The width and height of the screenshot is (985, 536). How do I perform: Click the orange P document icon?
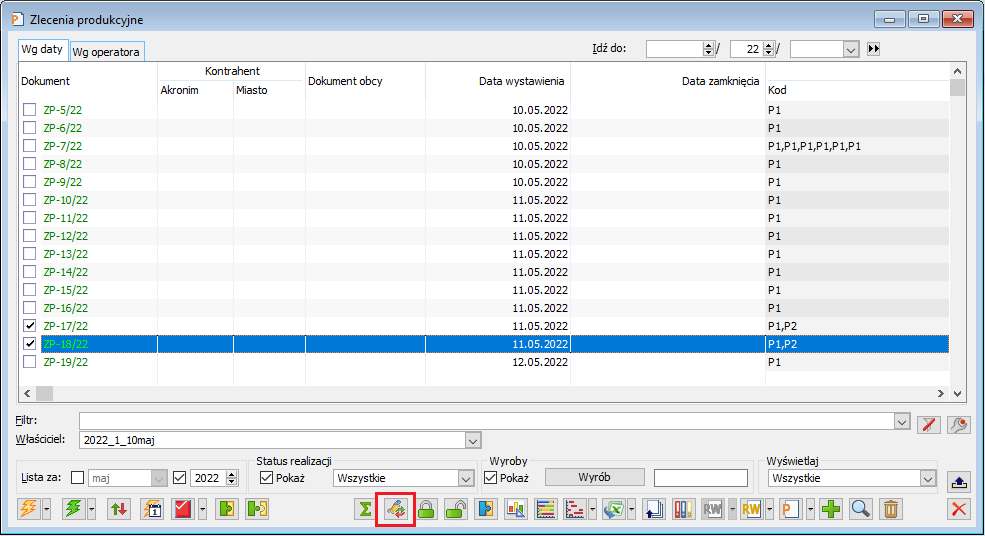coord(791,508)
